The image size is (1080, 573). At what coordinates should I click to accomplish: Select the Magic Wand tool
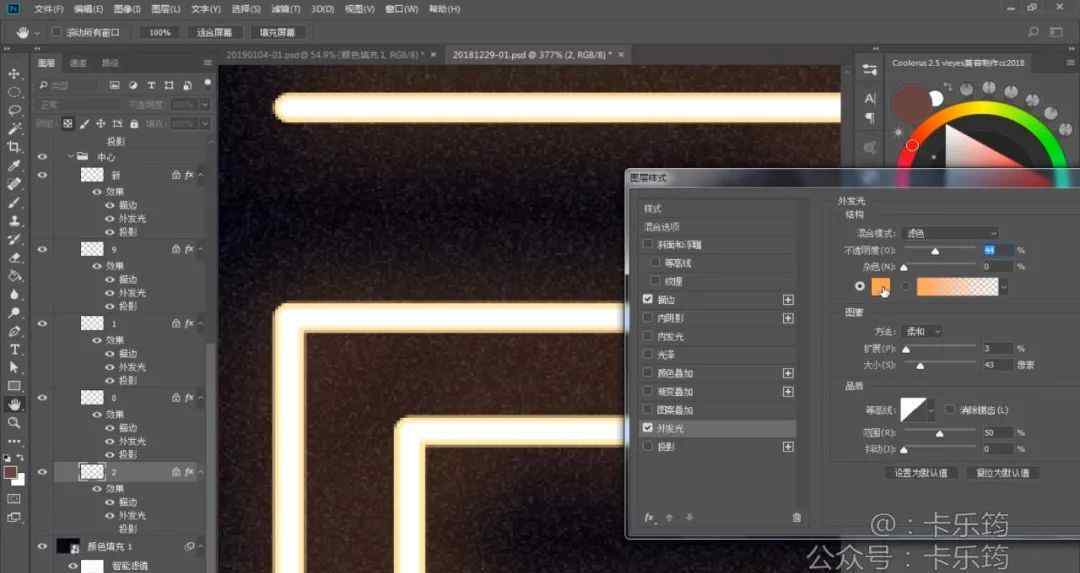pos(14,129)
